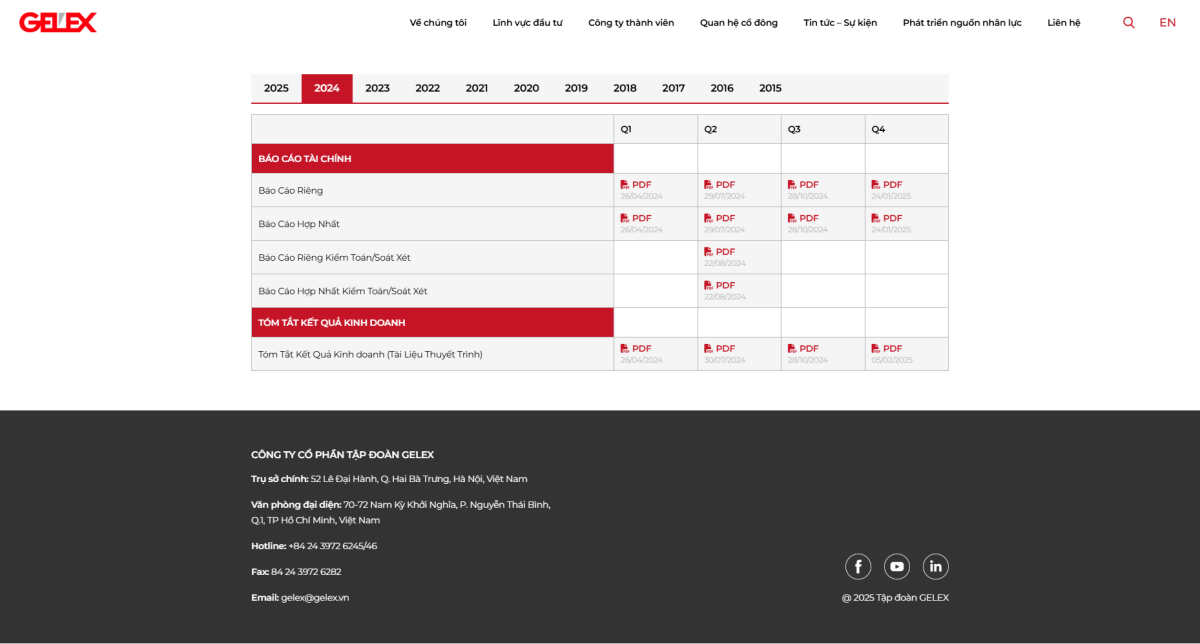Image resolution: width=1200 pixels, height=644 pixels.
Task: Open the Công ty thành viên menu
Action: point(631,23)
